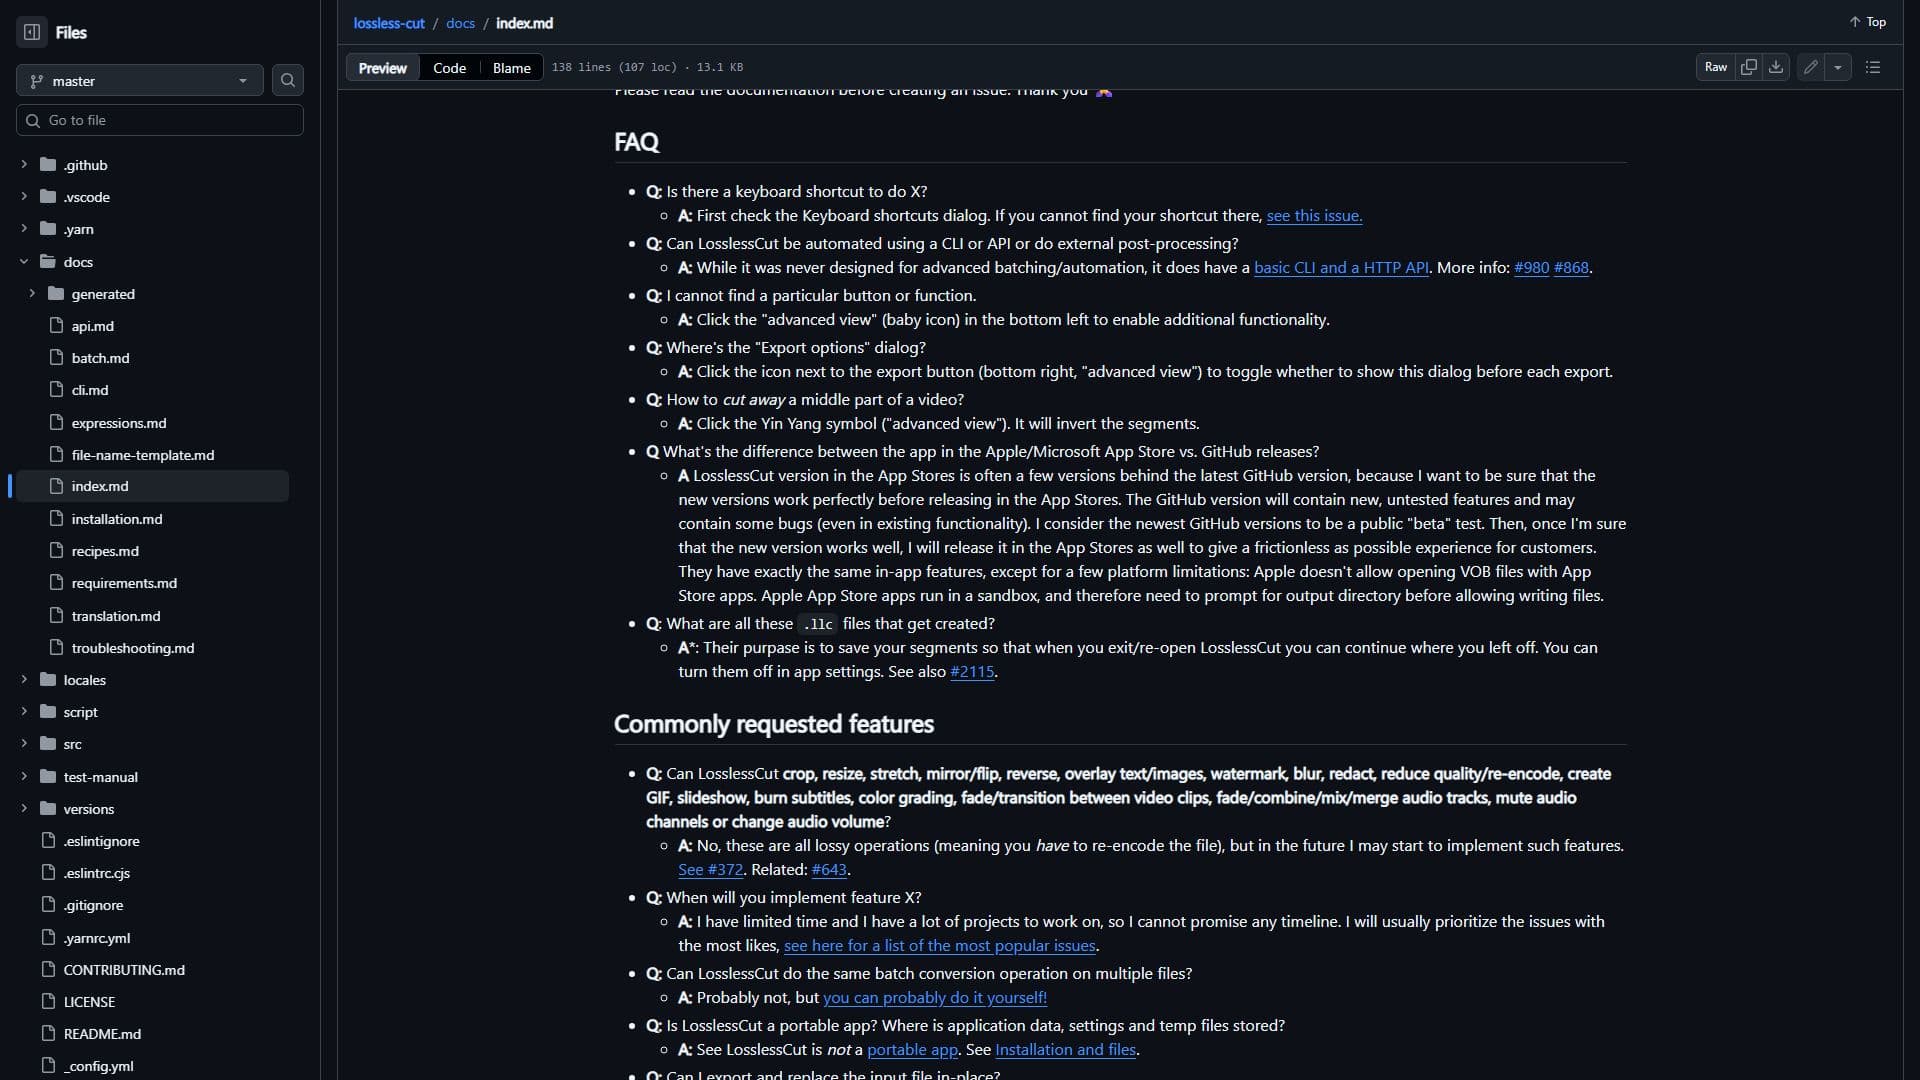Open cli.md in file tree
Screen dimensions: 1920x1080
(90, 389)
